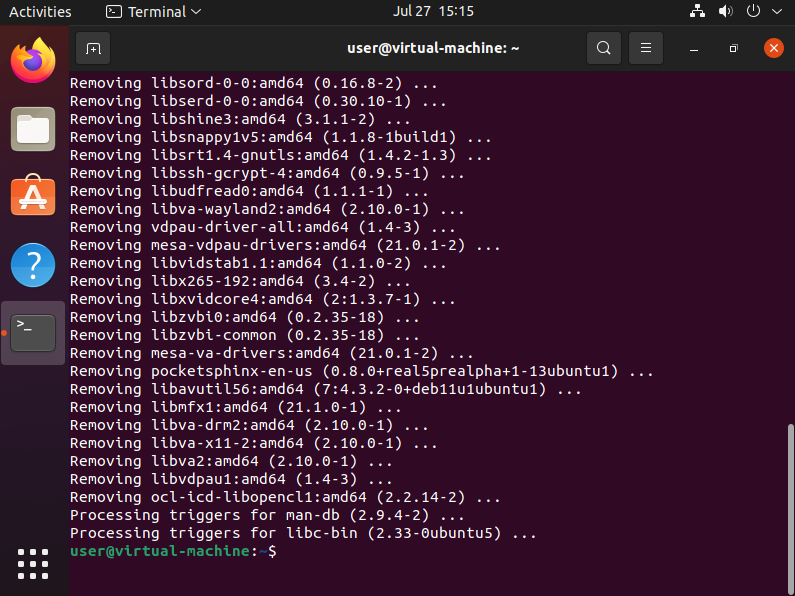The height and width of the screenshot is (596, 795).
Task: Open the Activities overview
Action: 40,12
